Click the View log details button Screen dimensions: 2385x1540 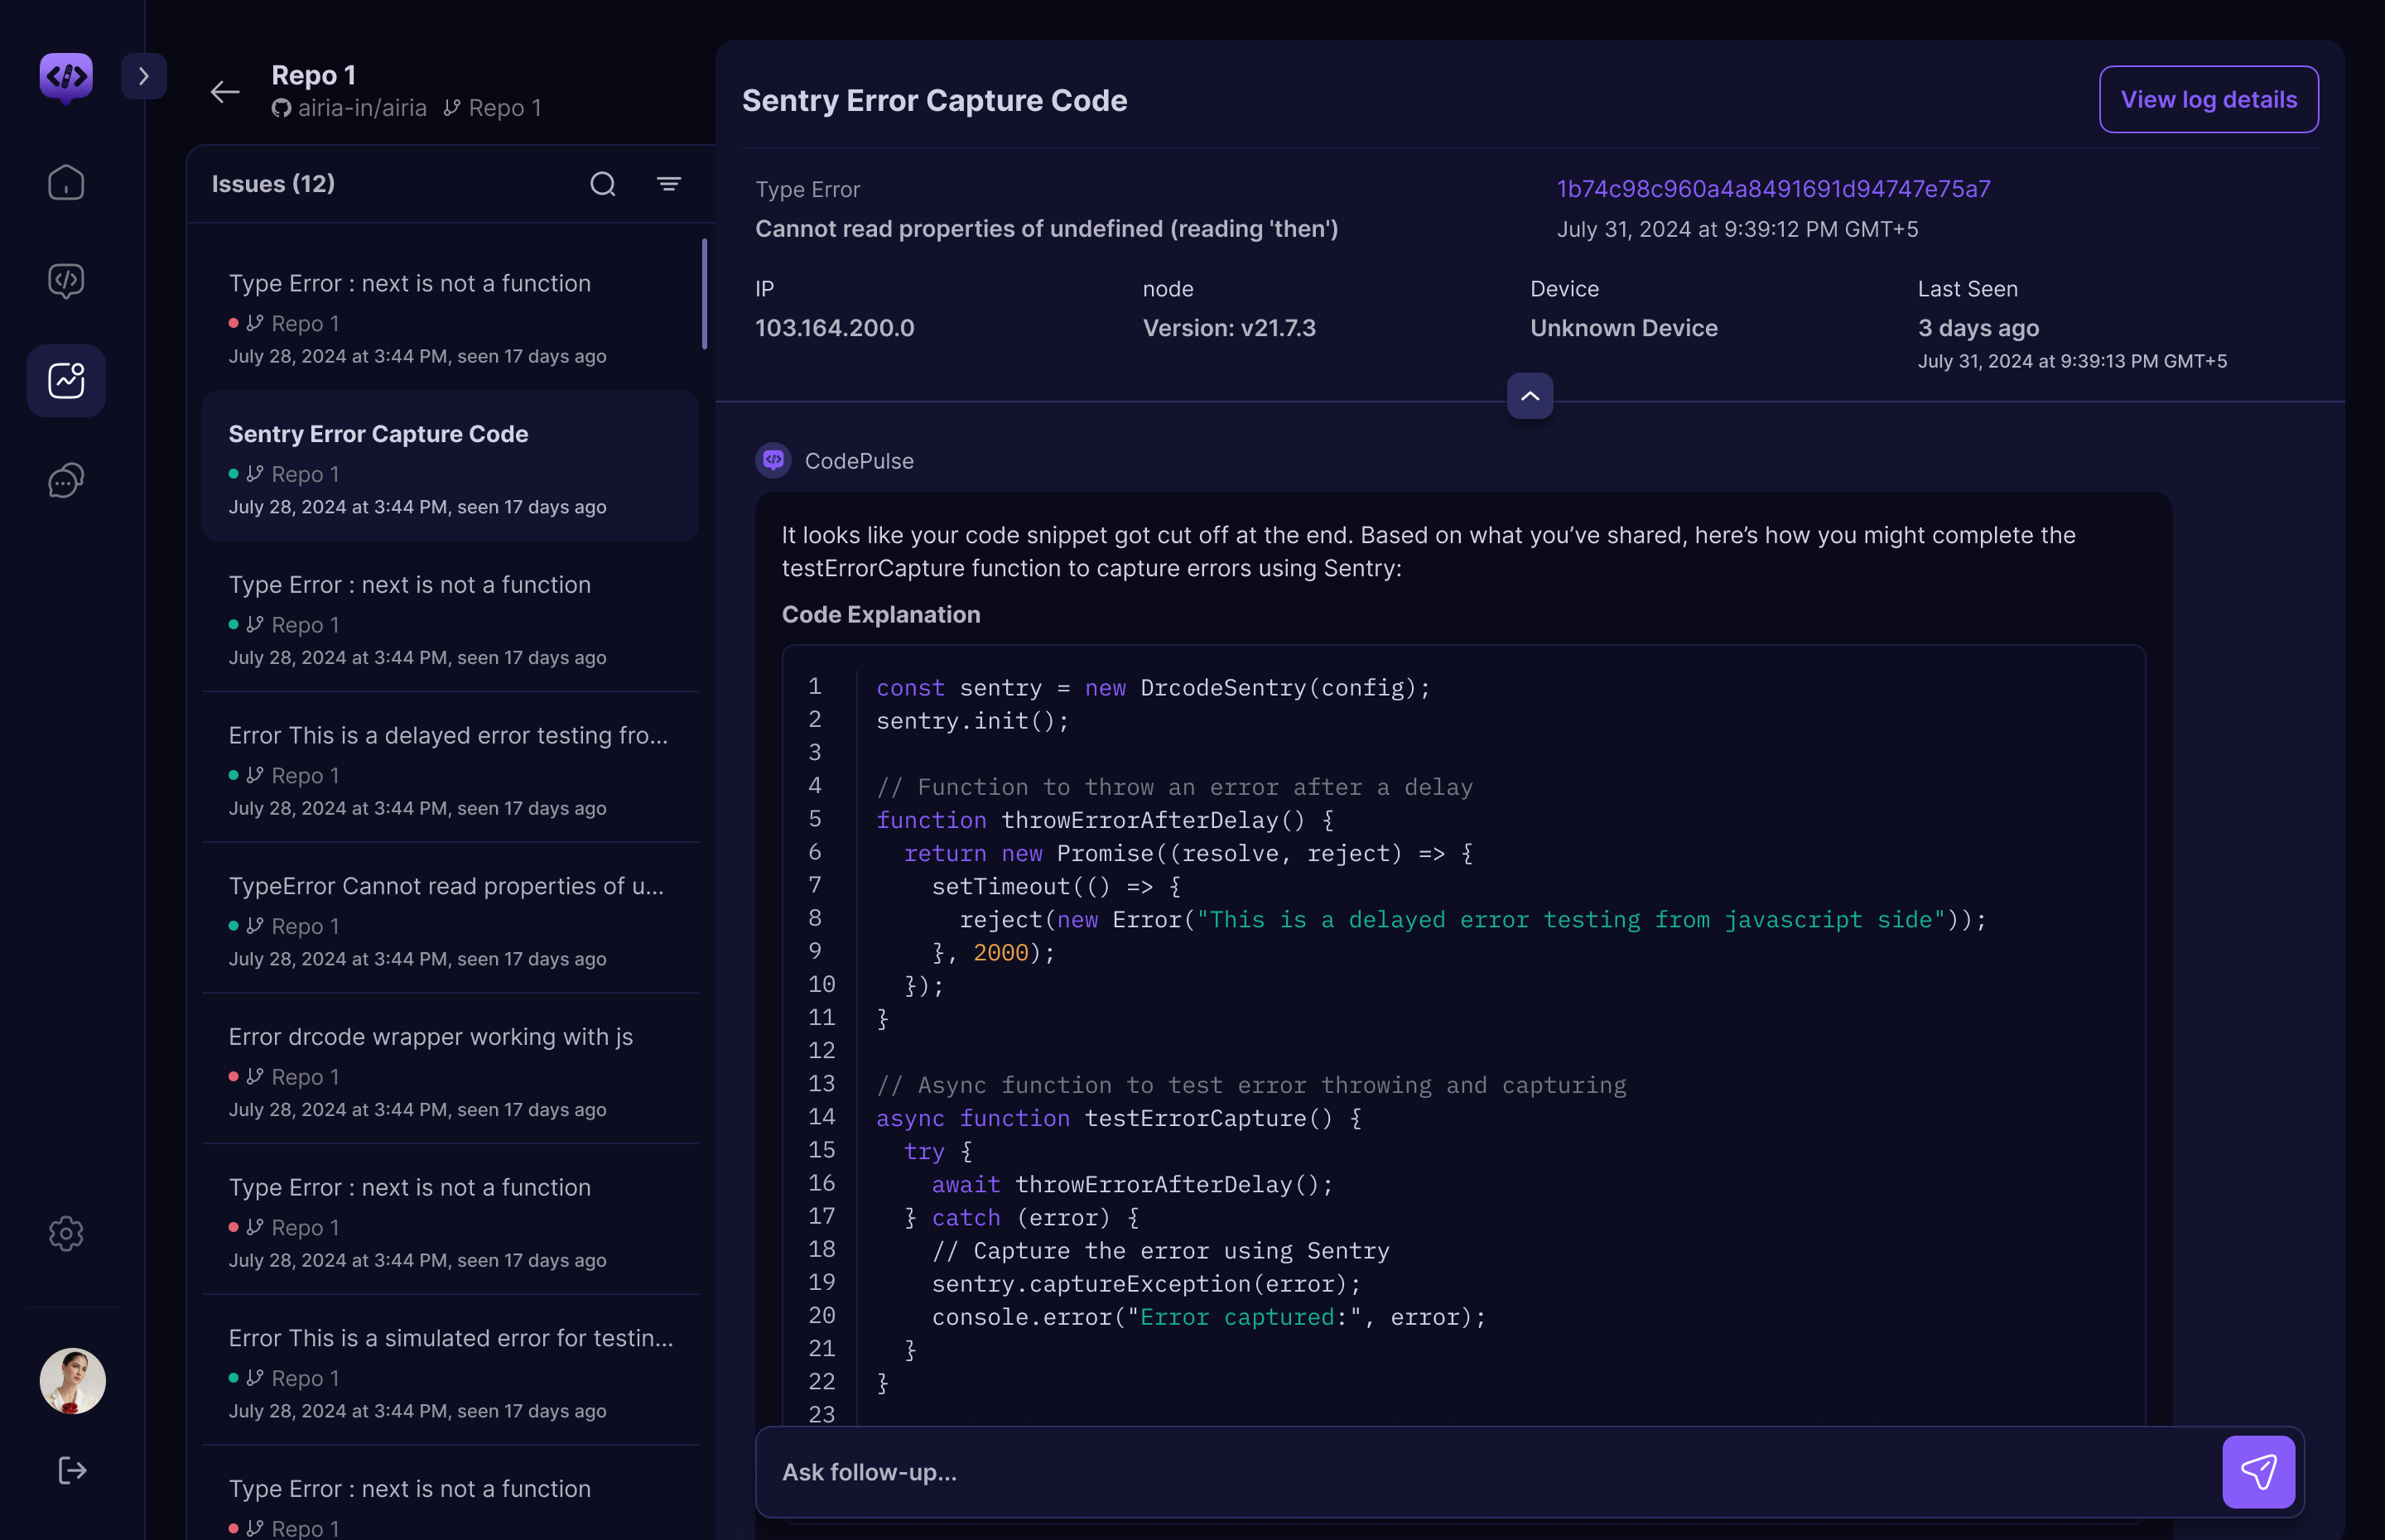(x=2208, y=99)
